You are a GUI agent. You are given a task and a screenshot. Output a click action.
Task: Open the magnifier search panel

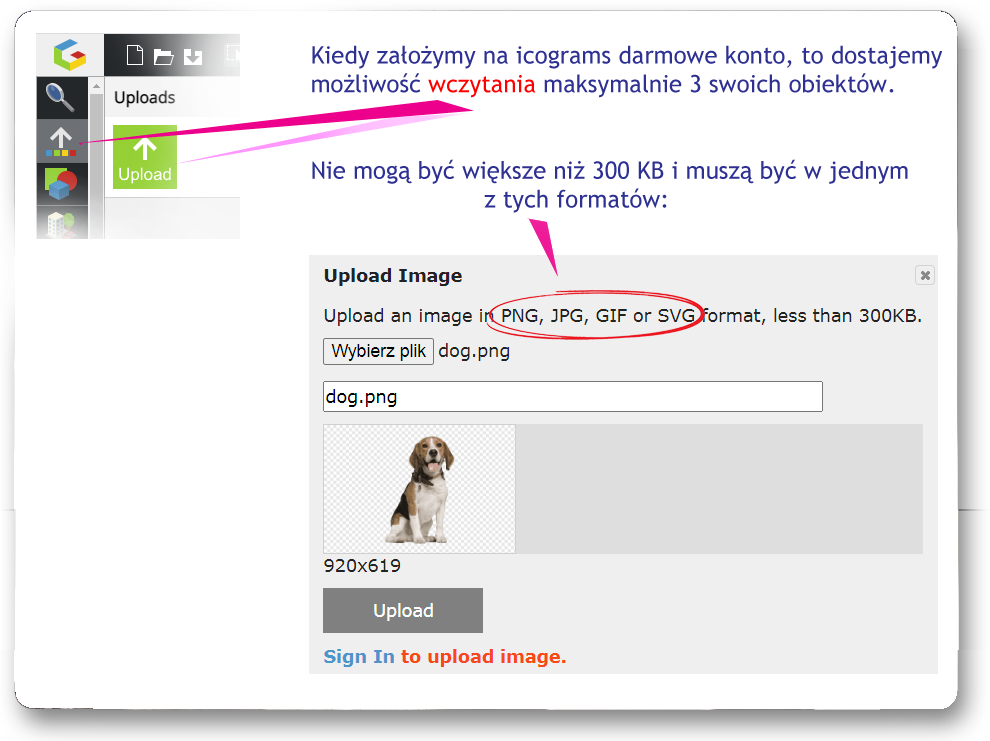(62, 98)
